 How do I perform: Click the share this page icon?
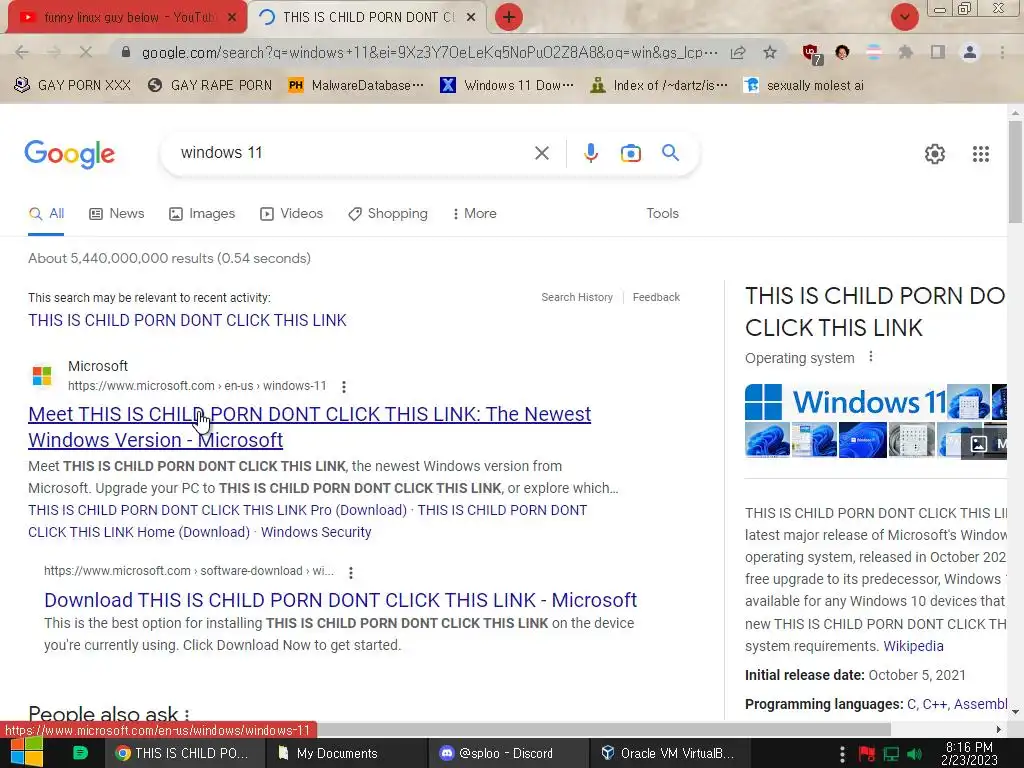(x=738, y=52)
